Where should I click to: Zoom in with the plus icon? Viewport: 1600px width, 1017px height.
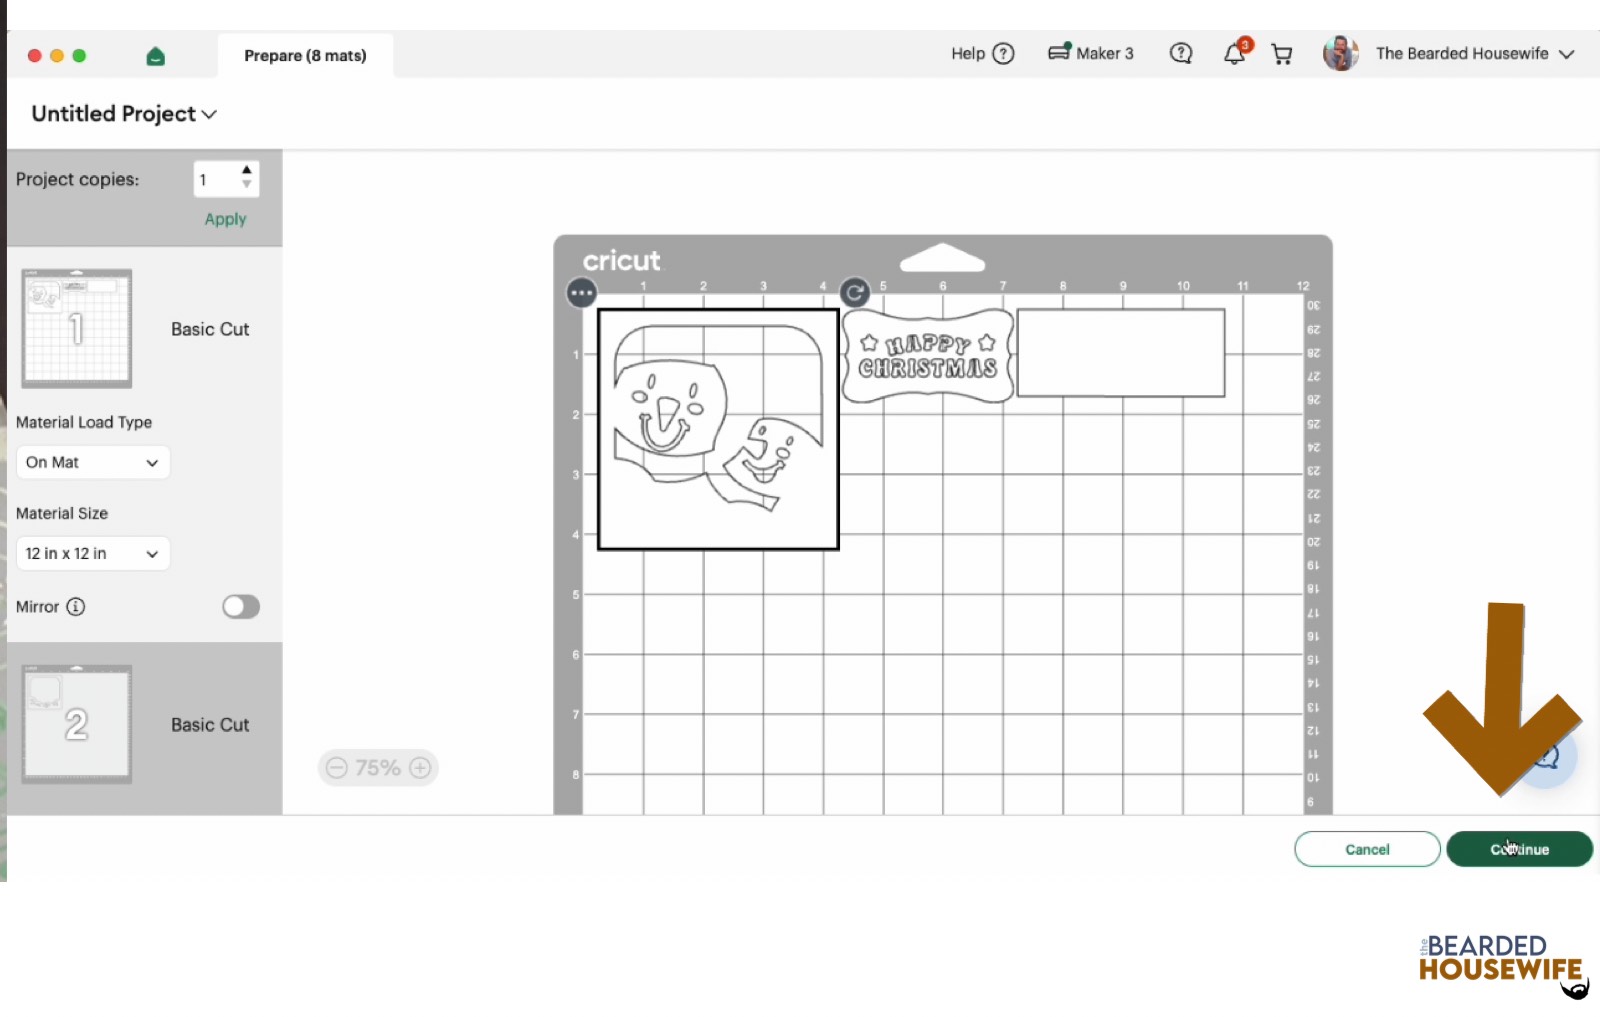pos(421,768)
